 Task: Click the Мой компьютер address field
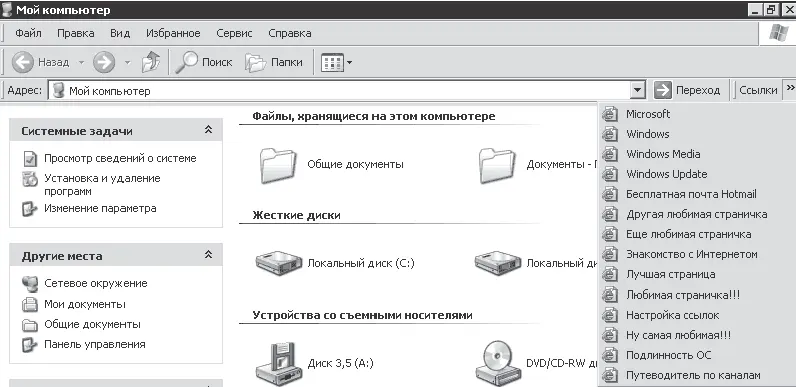(340, 91)
